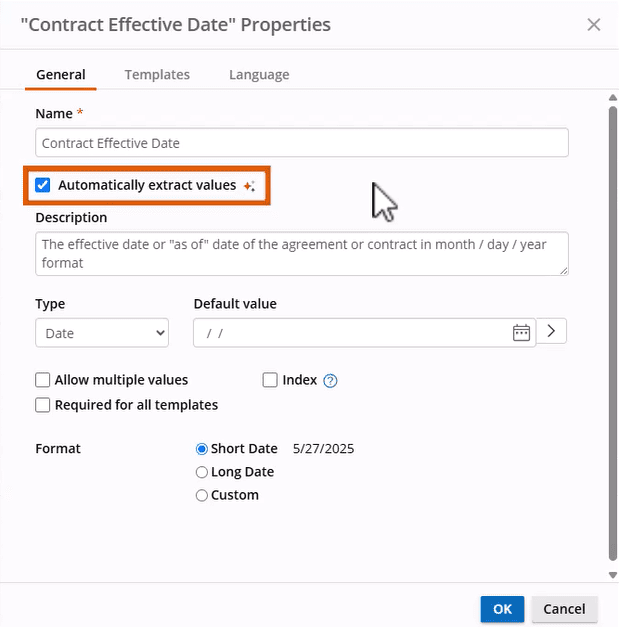
Task: Click the arrow button next to default value
Action: tap(552, 332)
